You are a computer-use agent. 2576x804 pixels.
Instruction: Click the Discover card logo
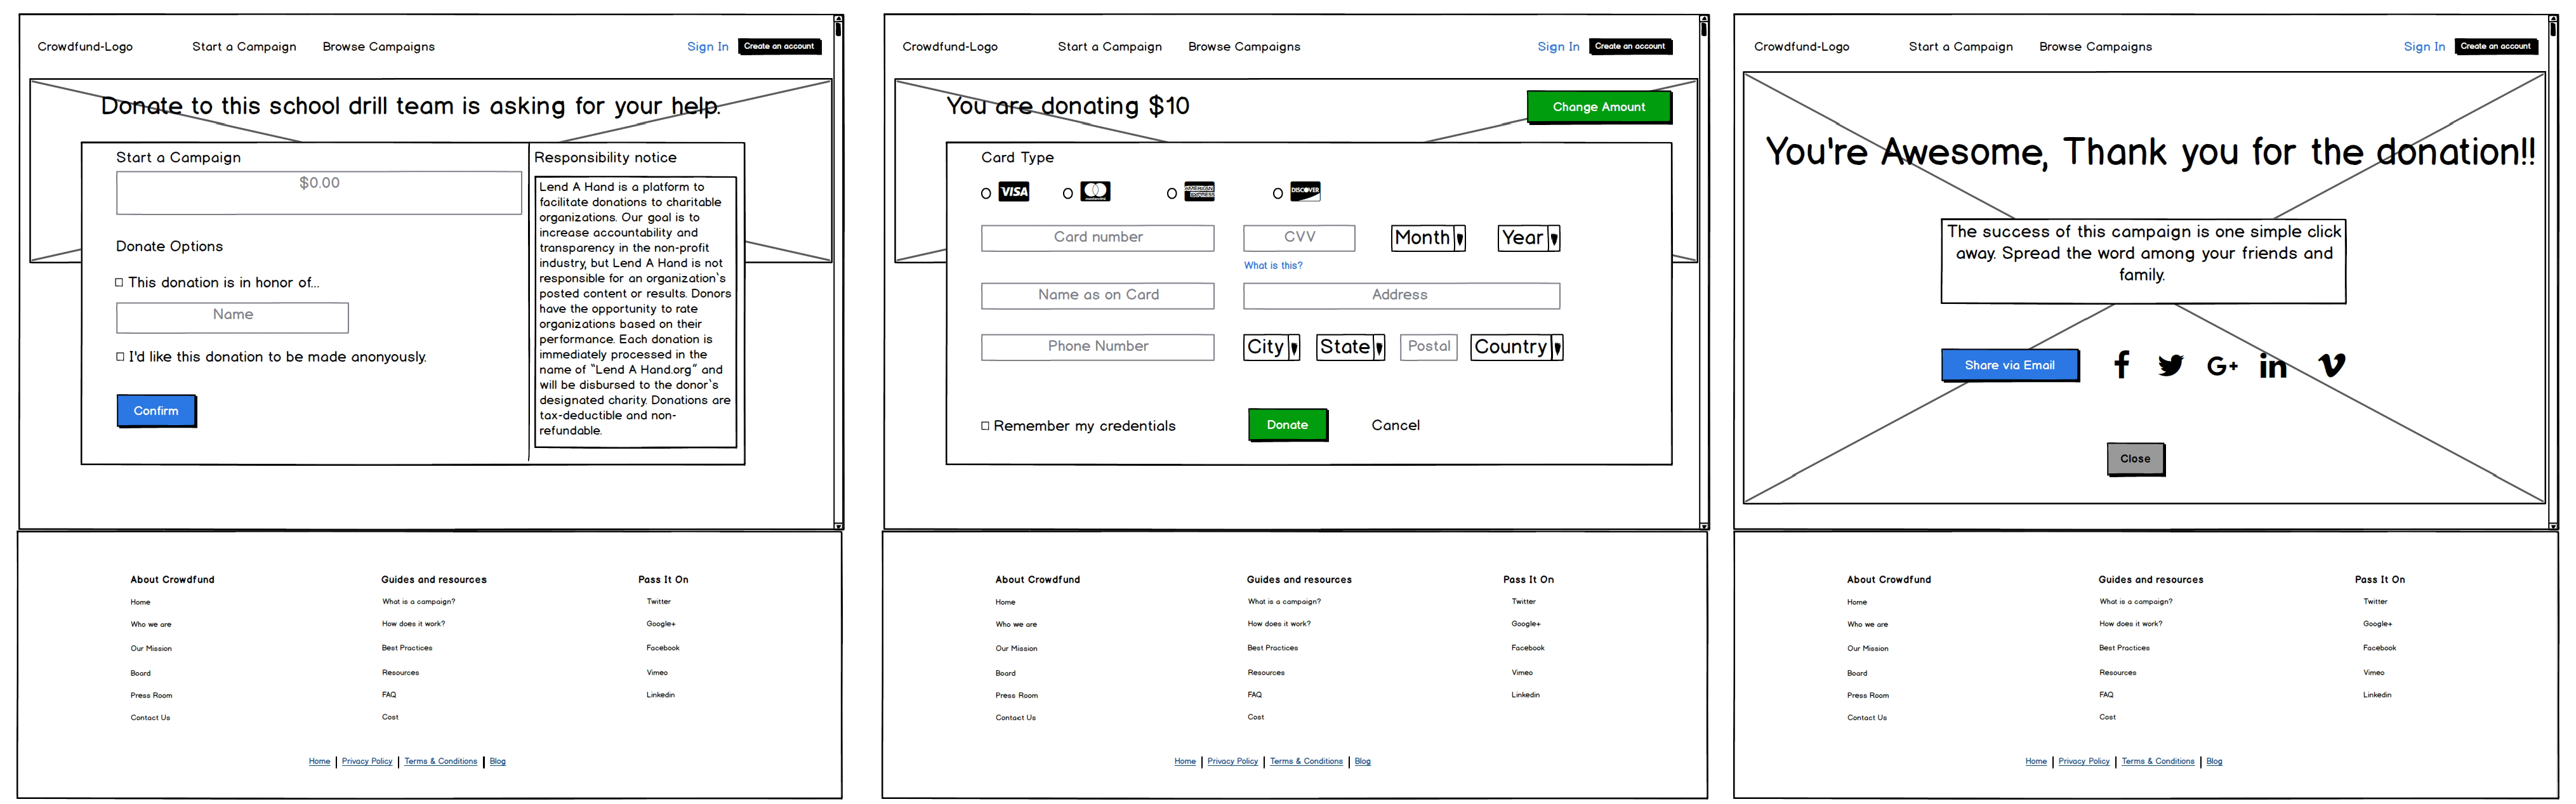tap(1305, 191)
